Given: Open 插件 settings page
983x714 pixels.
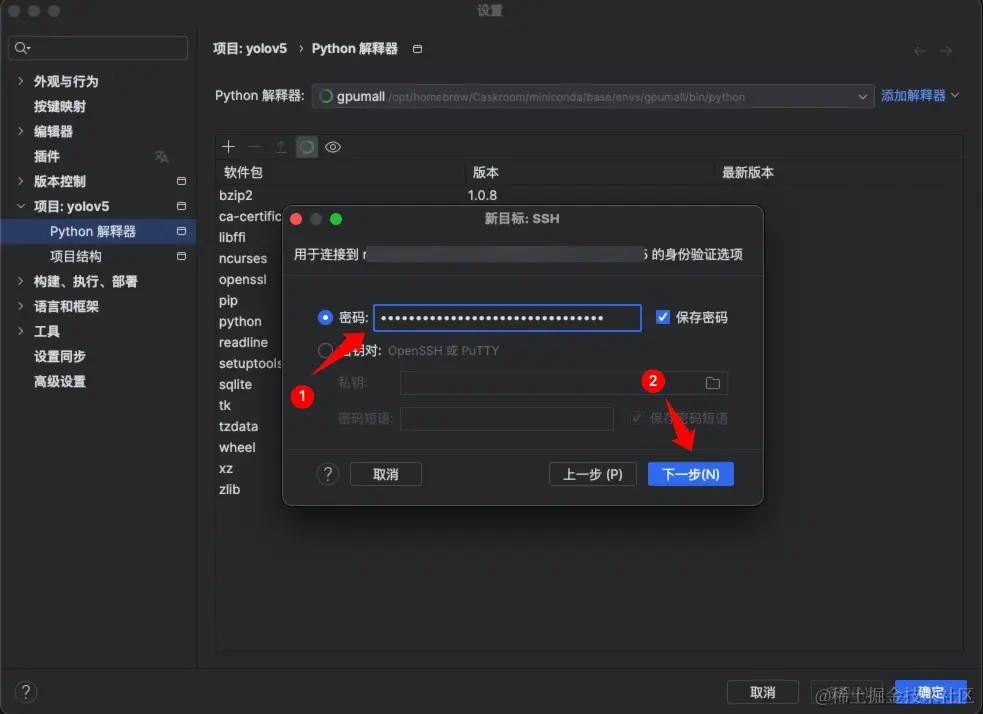Looking at the screenshot, I should coord(46,156).
